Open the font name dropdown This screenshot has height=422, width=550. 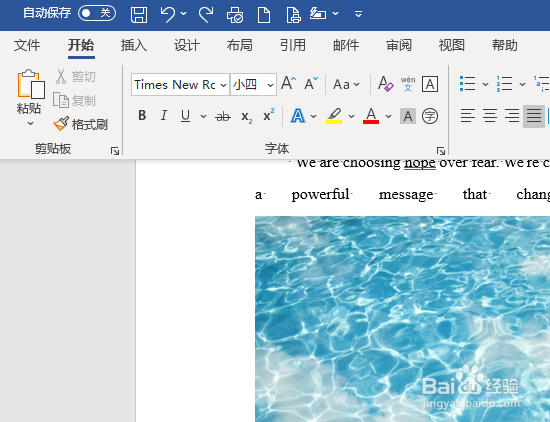coord(223,85)
